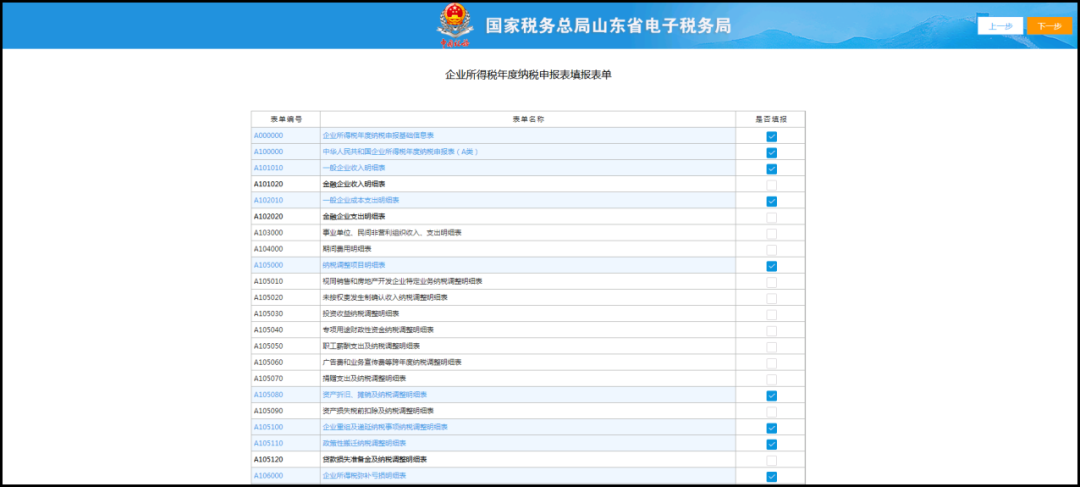Image resolution: width=1080 pixels, height=487 pixels.
Task: Open the 一般企业收入明细表 link
Action: pos(354,167)
